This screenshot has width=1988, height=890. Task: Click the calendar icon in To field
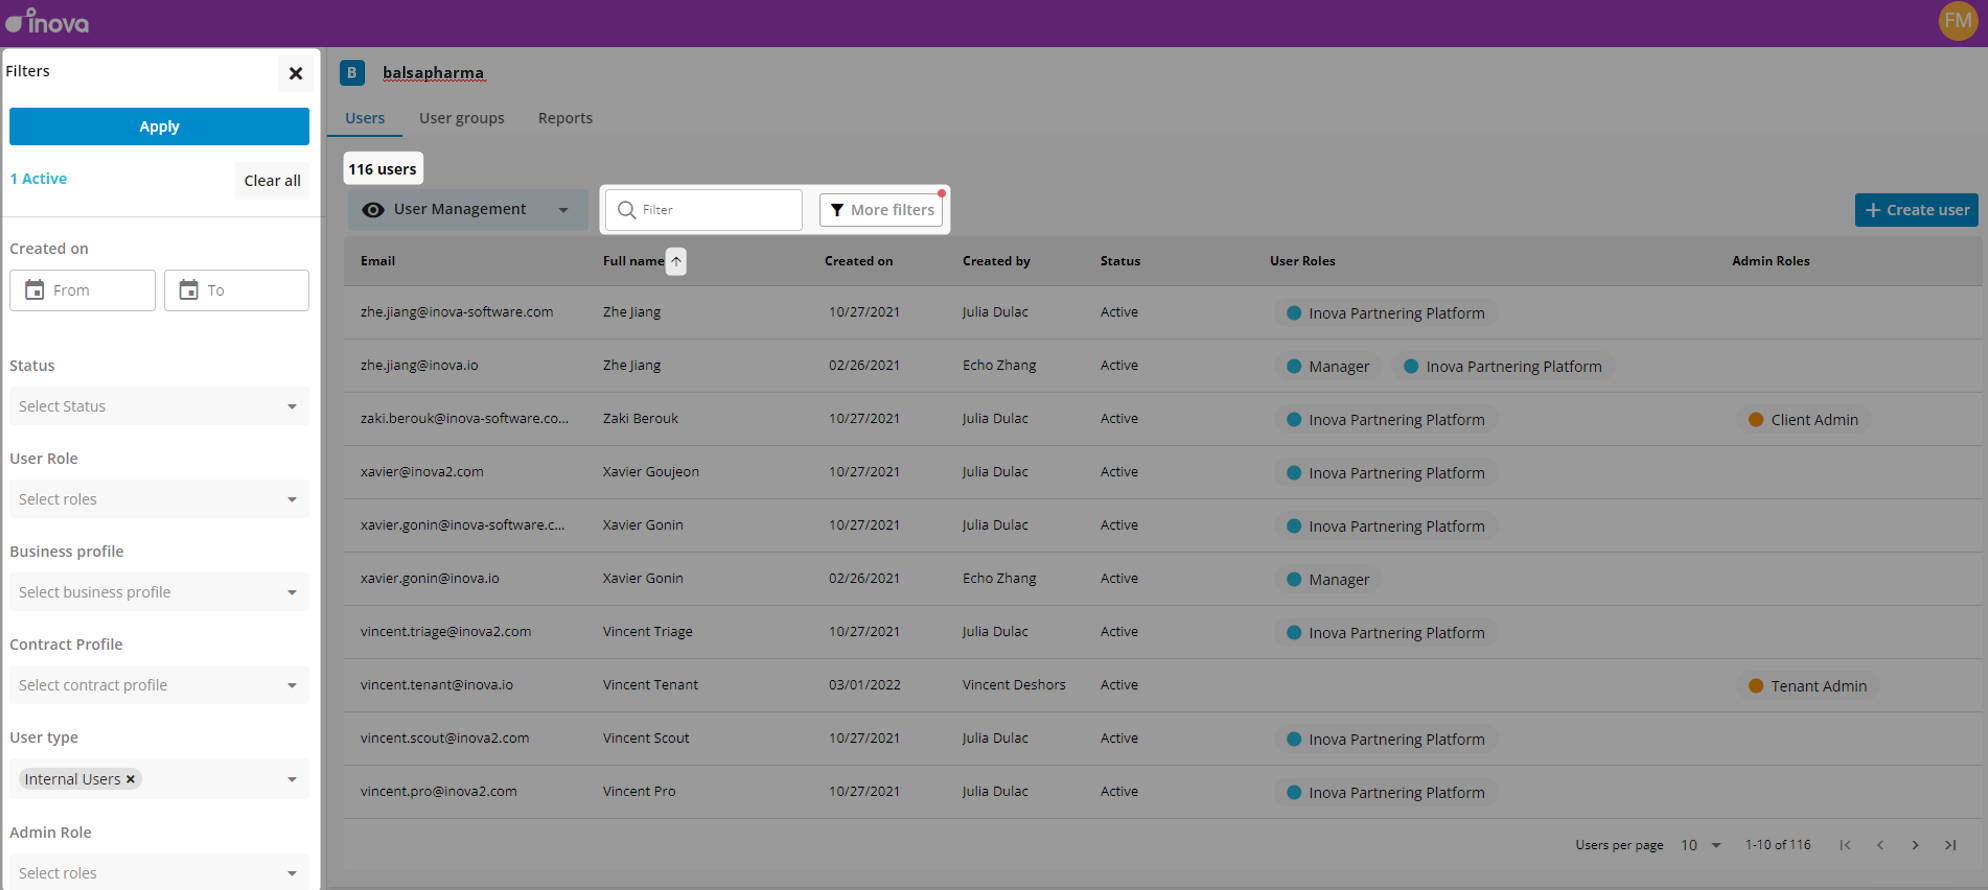188,290
